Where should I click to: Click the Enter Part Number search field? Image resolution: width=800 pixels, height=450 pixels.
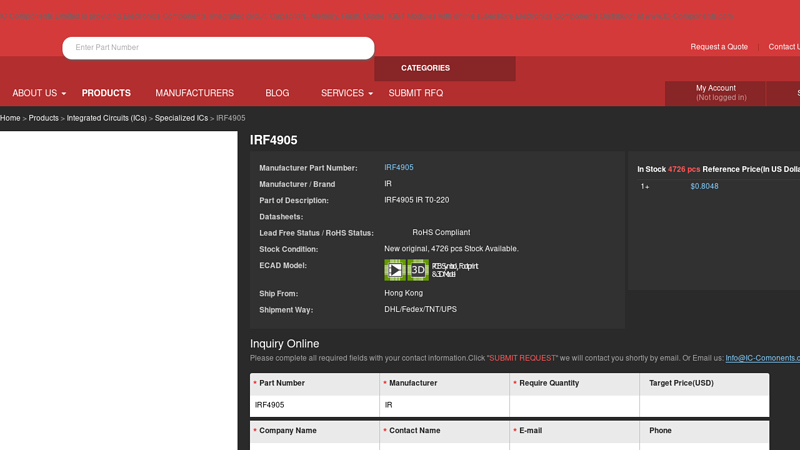point(218,48)
